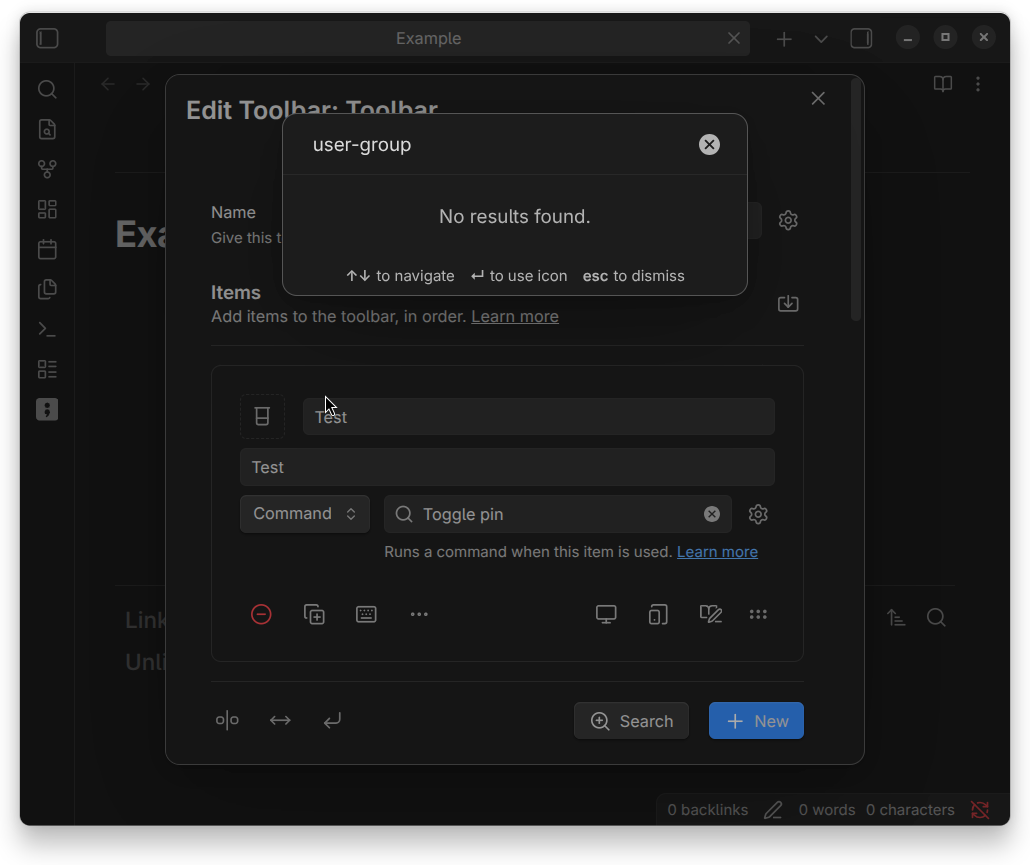Screen dimensions: 1030x865
Task: Open Search in the left ribbon
Action: [x=47, y=89]
